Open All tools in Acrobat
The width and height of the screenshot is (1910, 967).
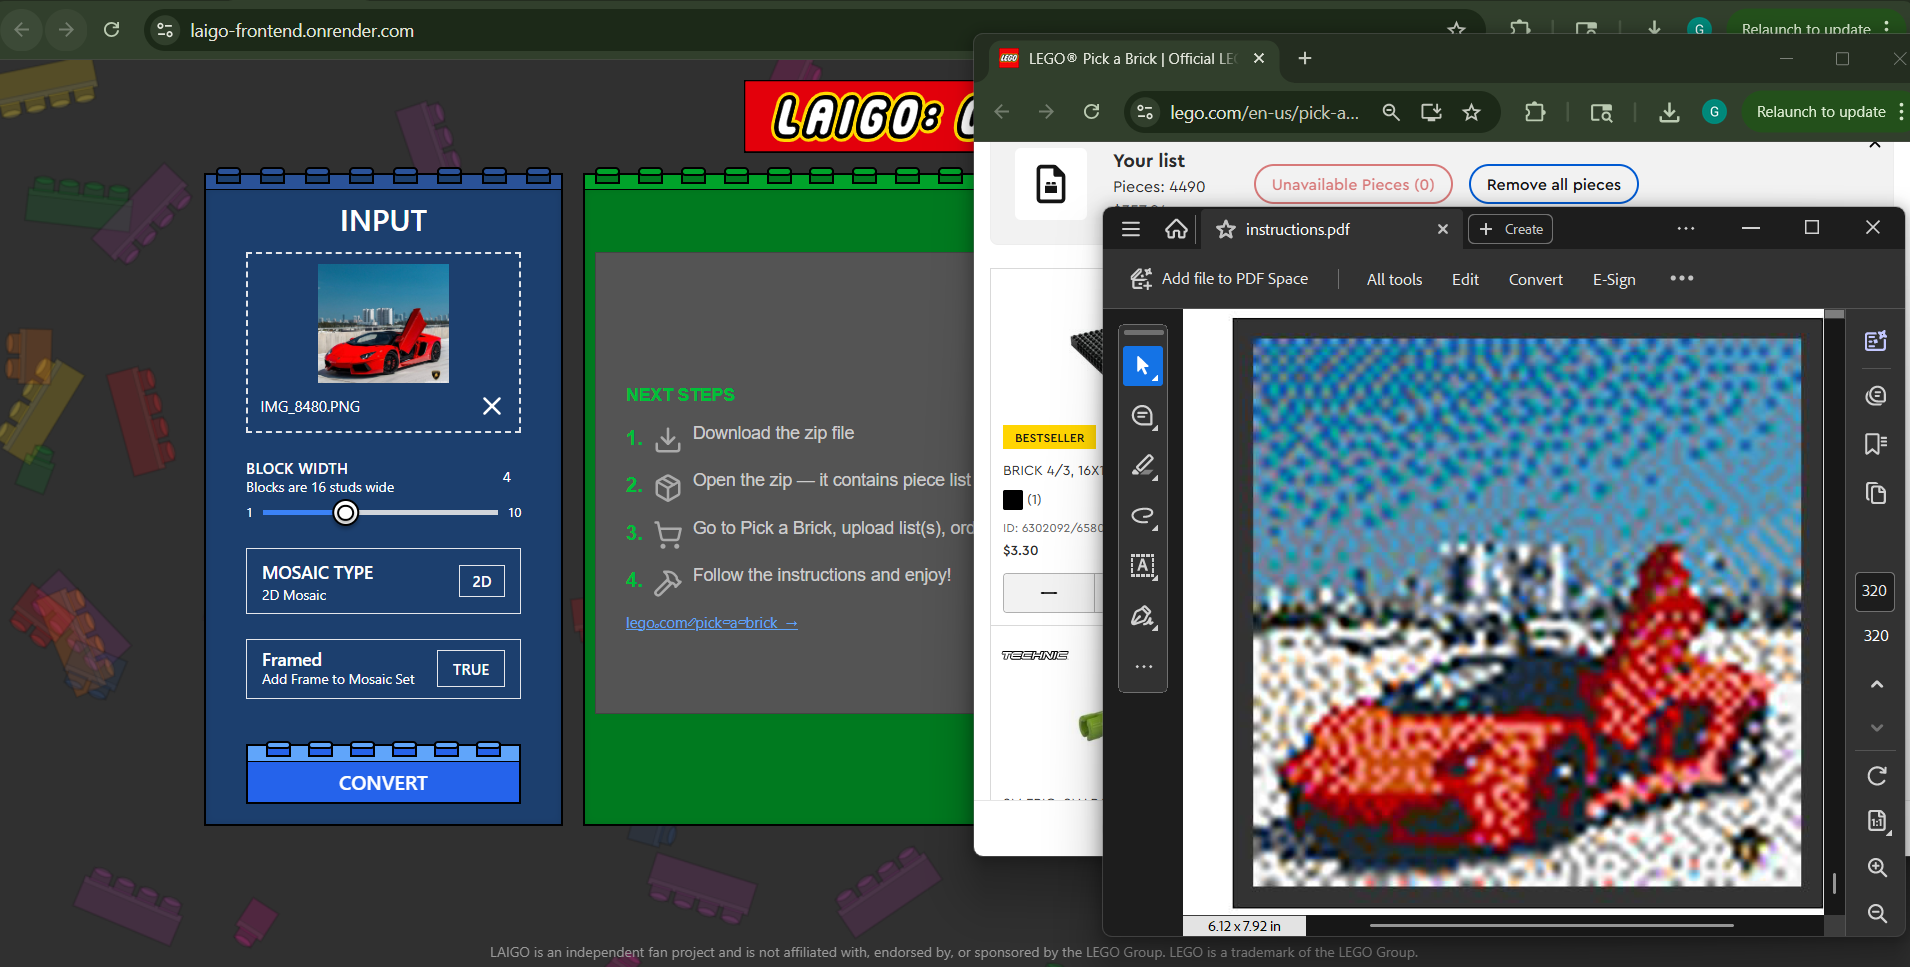tap(1394, 280)
